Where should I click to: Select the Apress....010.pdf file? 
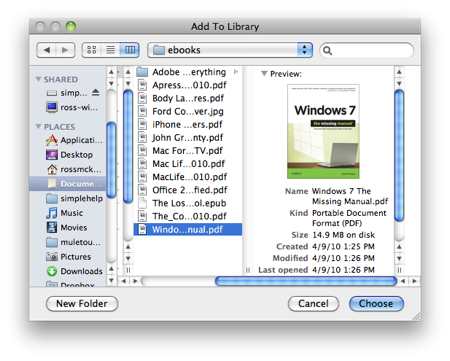(187, 85)
